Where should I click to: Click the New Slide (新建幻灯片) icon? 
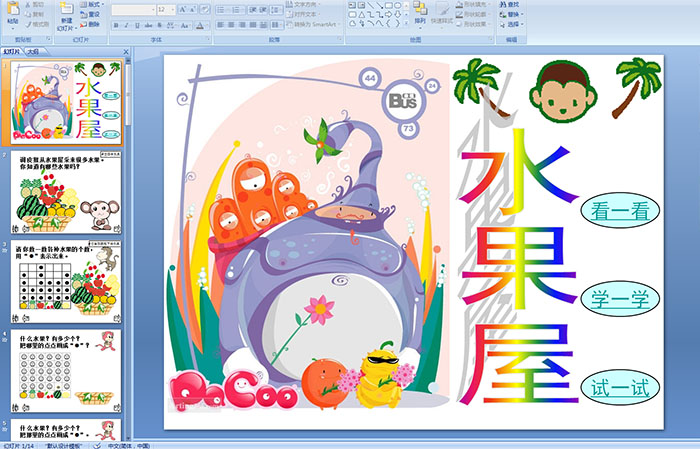click(67, 9)
